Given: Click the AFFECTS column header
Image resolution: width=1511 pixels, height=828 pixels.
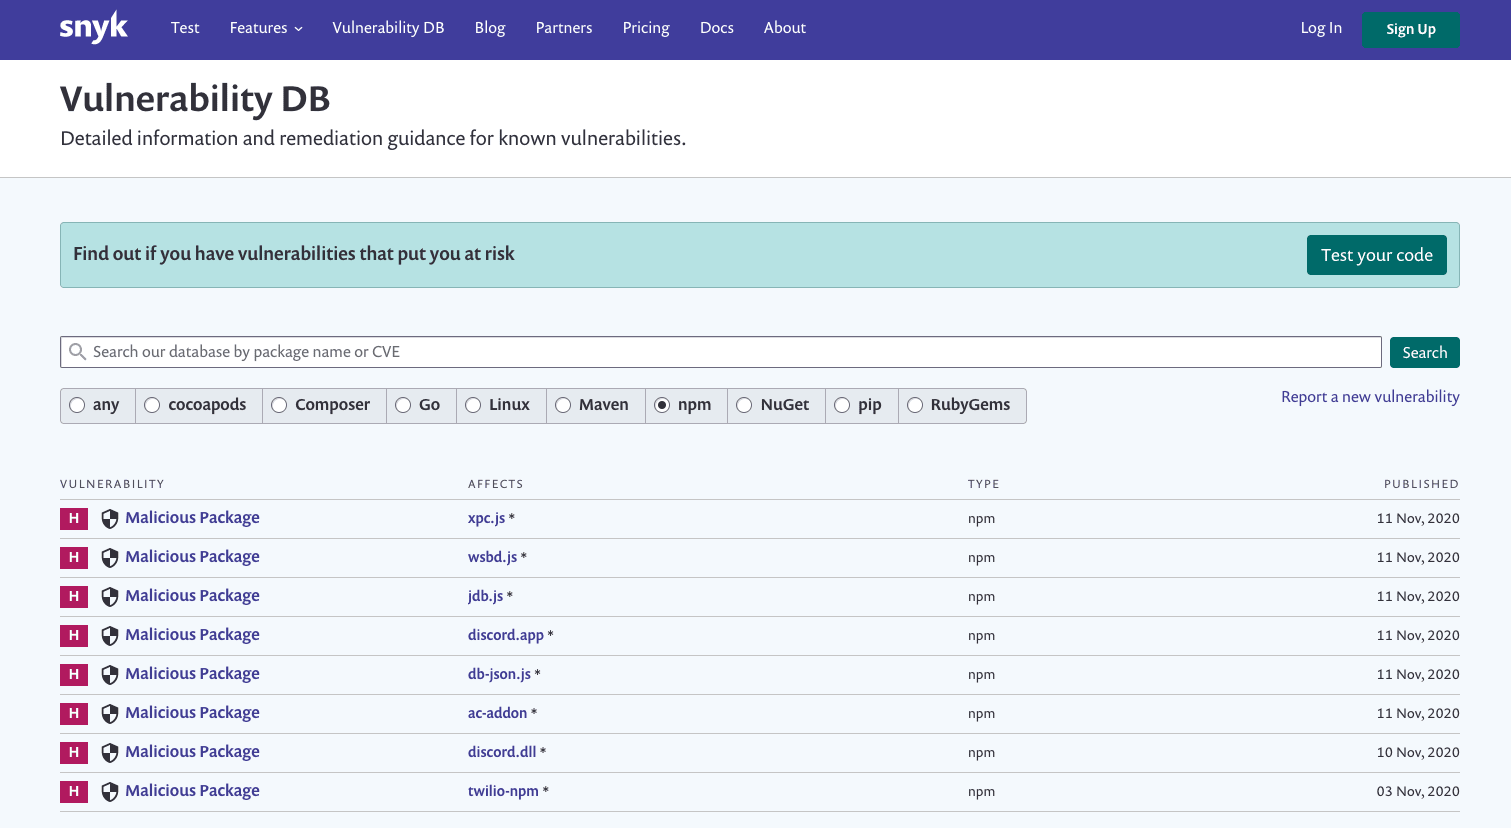Looking at the screenshot, I should click(496, 484).
